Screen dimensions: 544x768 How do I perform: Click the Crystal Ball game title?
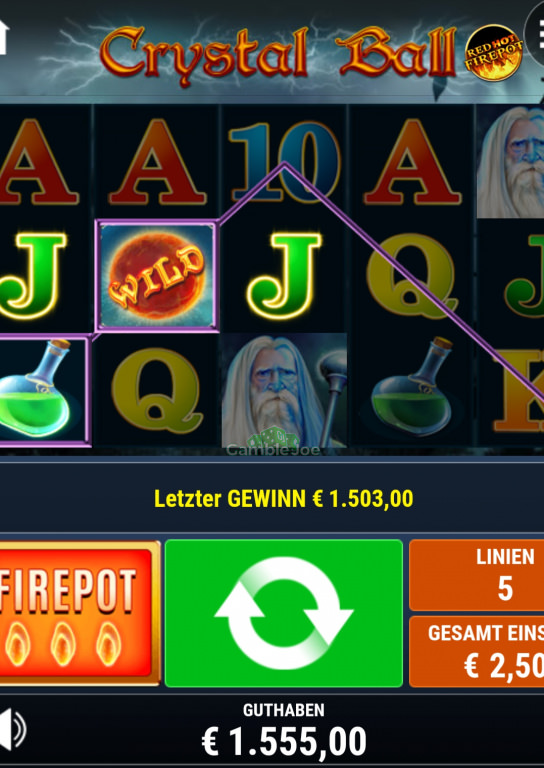click(278, 52)
